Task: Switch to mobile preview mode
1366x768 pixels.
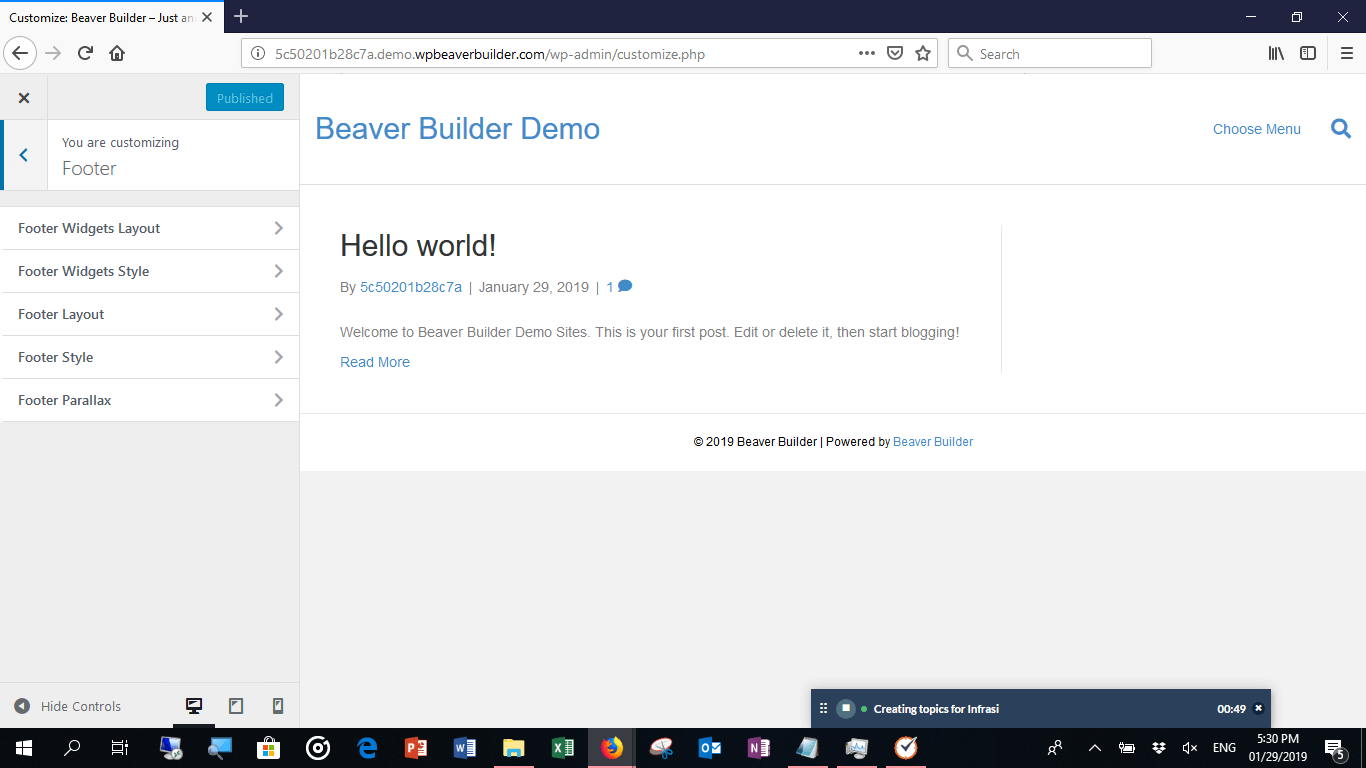Action: point(276,705)
